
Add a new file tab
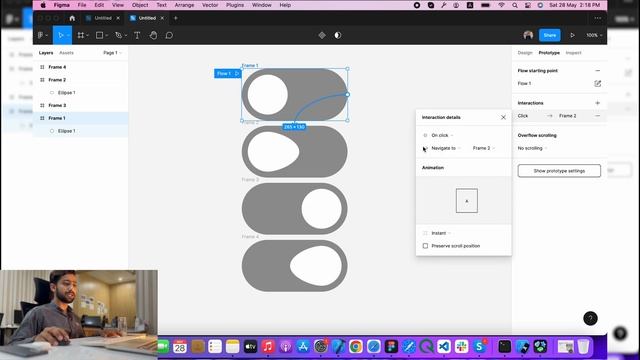176,18
